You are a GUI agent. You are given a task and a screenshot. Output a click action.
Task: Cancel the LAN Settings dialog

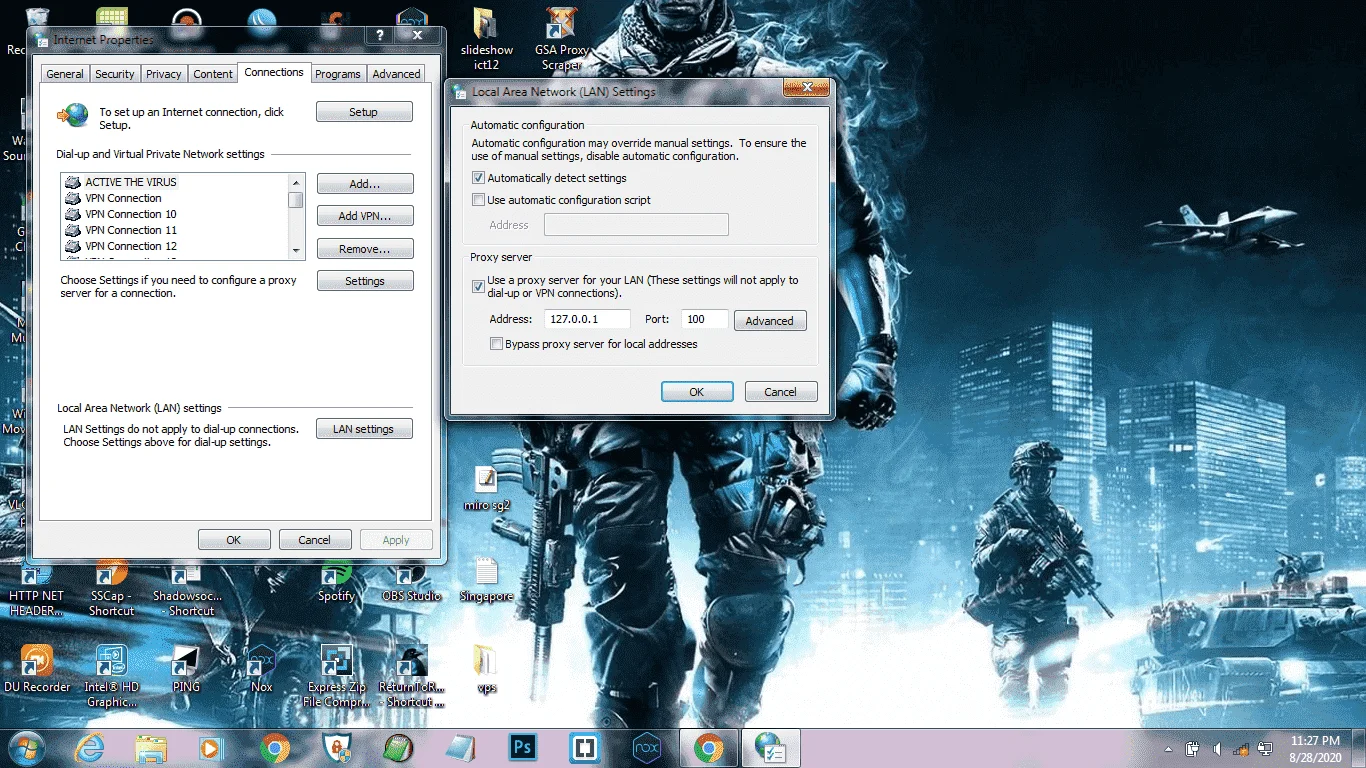(x=781, y=392)
